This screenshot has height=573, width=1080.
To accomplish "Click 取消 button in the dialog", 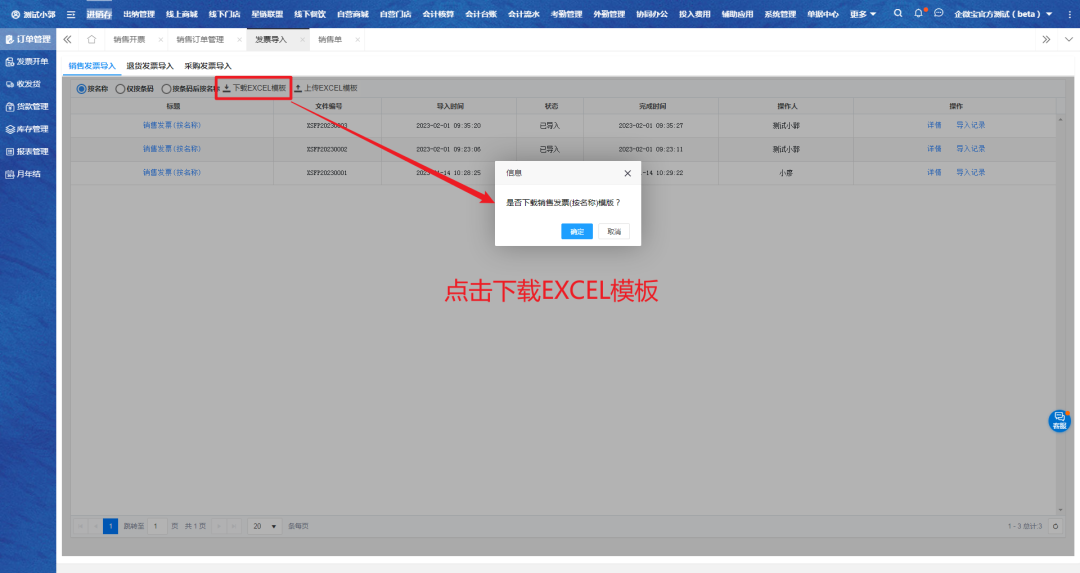I will 613,231.
